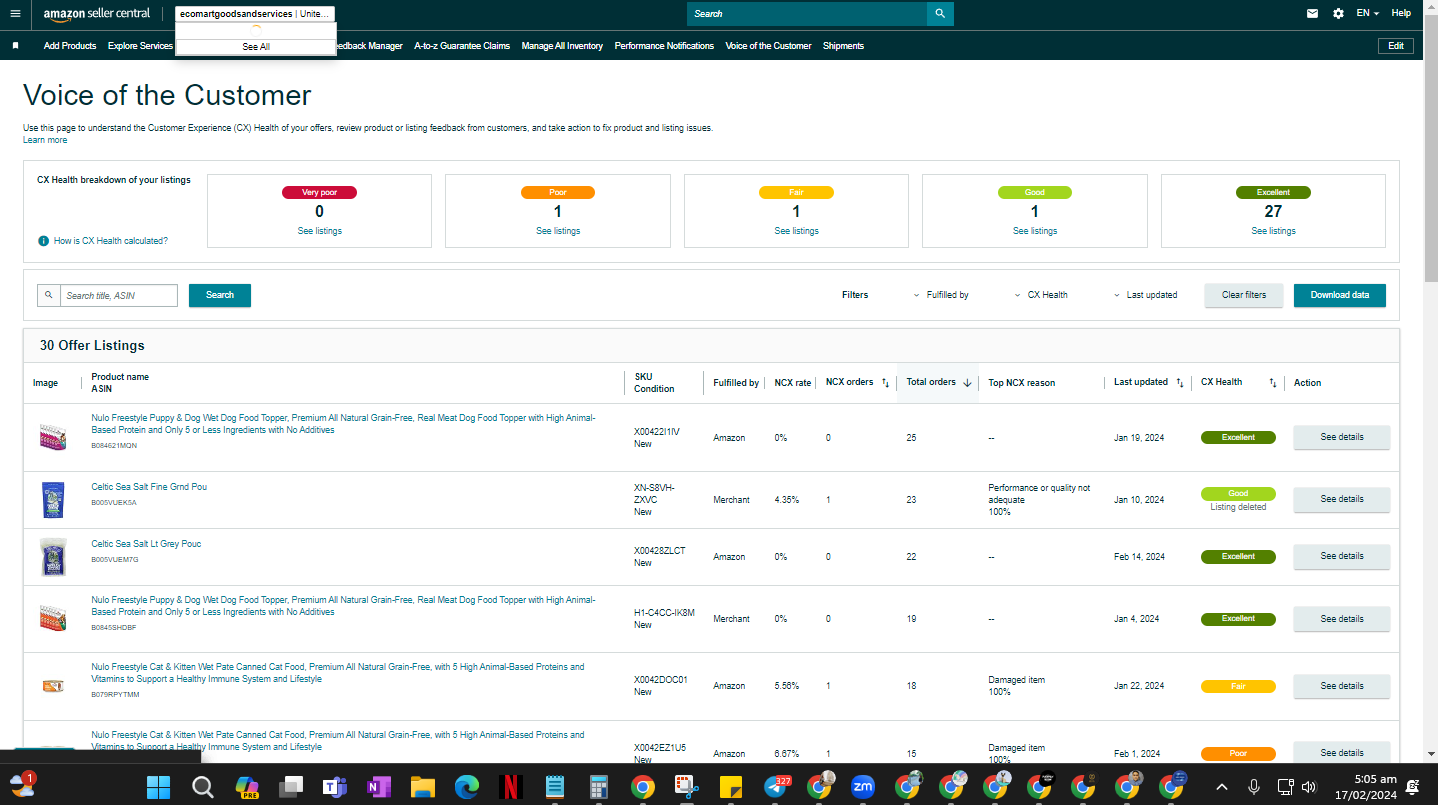See details for SKU H1-C4CC-IK8M
This screenshot has width=1438, height=805.
pyautogui.click(x=1341, y=619)
